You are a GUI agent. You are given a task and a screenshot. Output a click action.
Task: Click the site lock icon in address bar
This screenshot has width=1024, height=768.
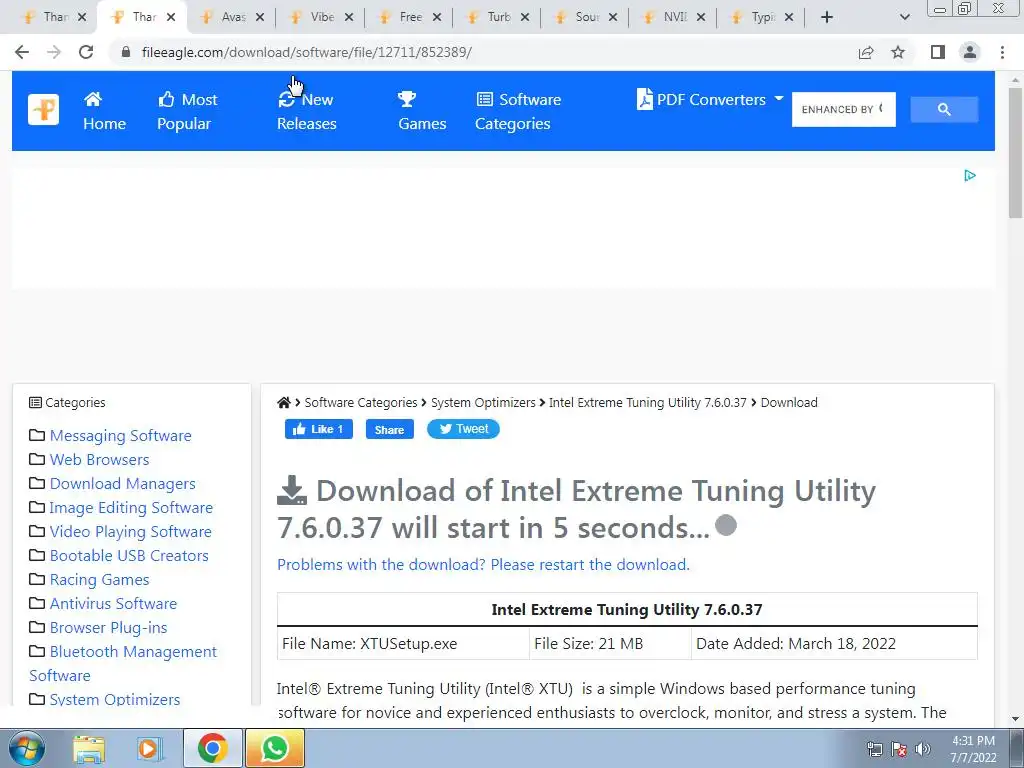pyautogui.click(x=126, y=52)
